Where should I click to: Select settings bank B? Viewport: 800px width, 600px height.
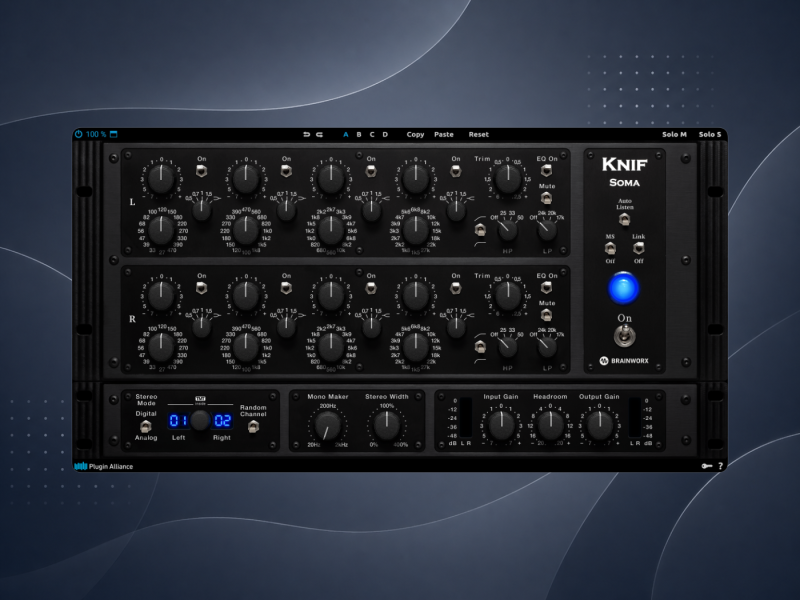click(x=359, y=135)
